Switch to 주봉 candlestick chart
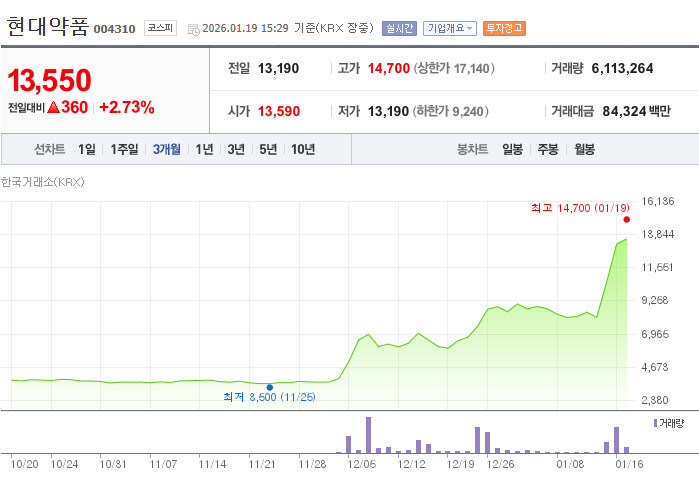699x479 pixels. 548,149
